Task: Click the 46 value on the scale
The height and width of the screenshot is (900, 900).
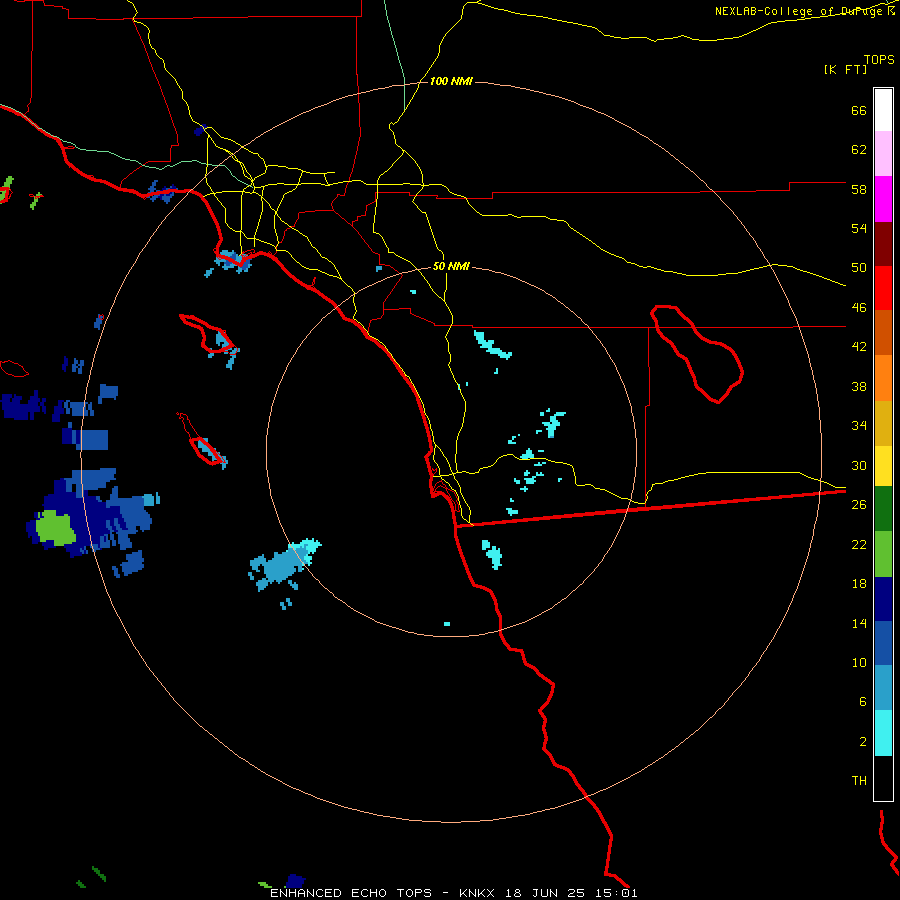Action: (x=859, y=308)
